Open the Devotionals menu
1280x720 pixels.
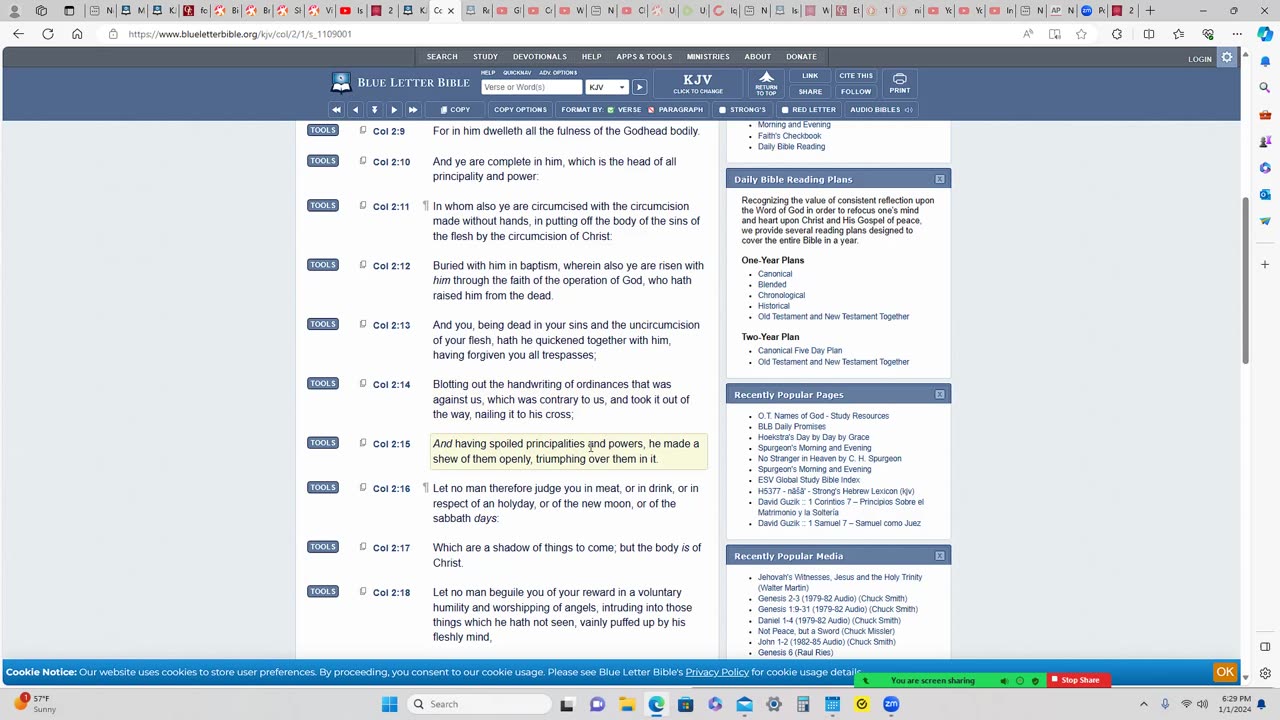pyautogui.click(x=540, y=57)
